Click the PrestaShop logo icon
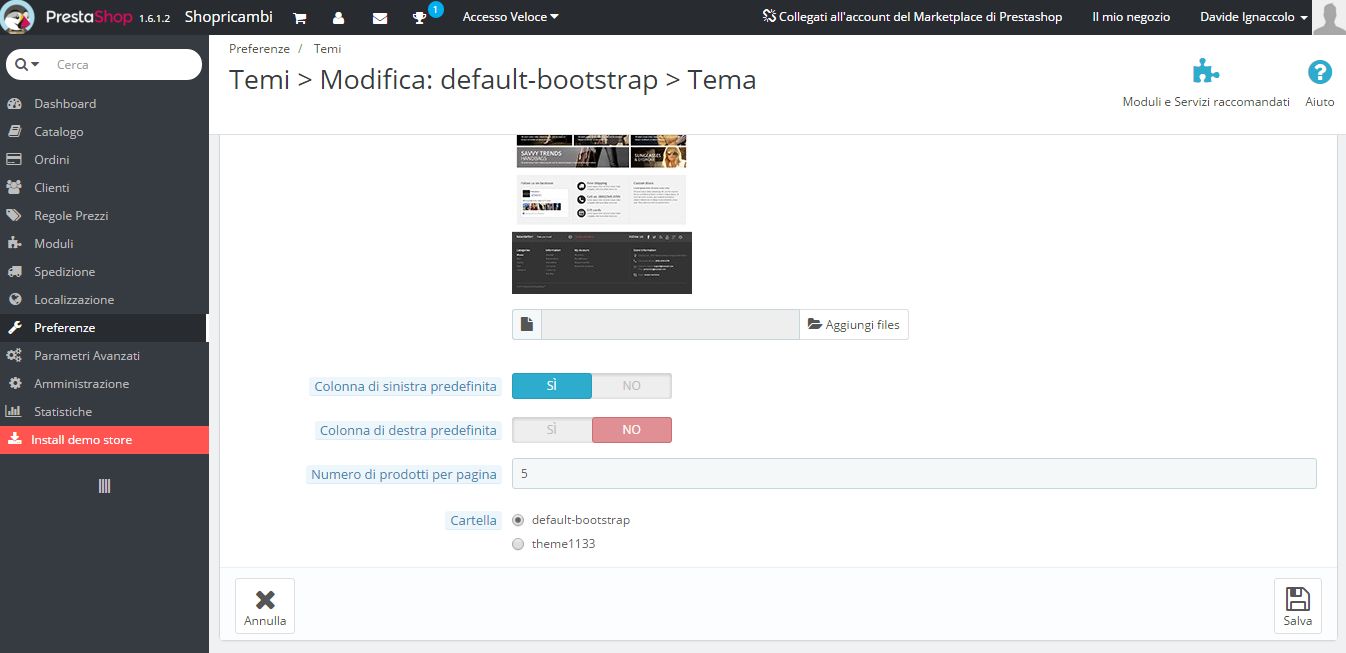 point(19,17)
